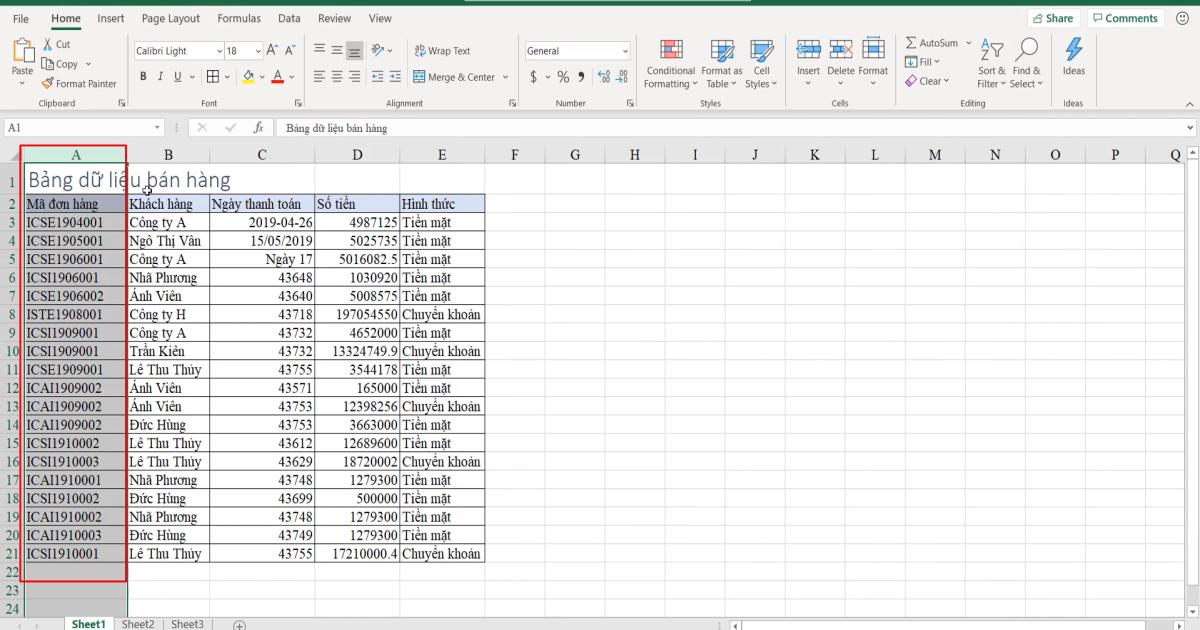Viewport: 1200px width, 630px height.
Task: Toggle underline formatting
Action: pos(176,75)
